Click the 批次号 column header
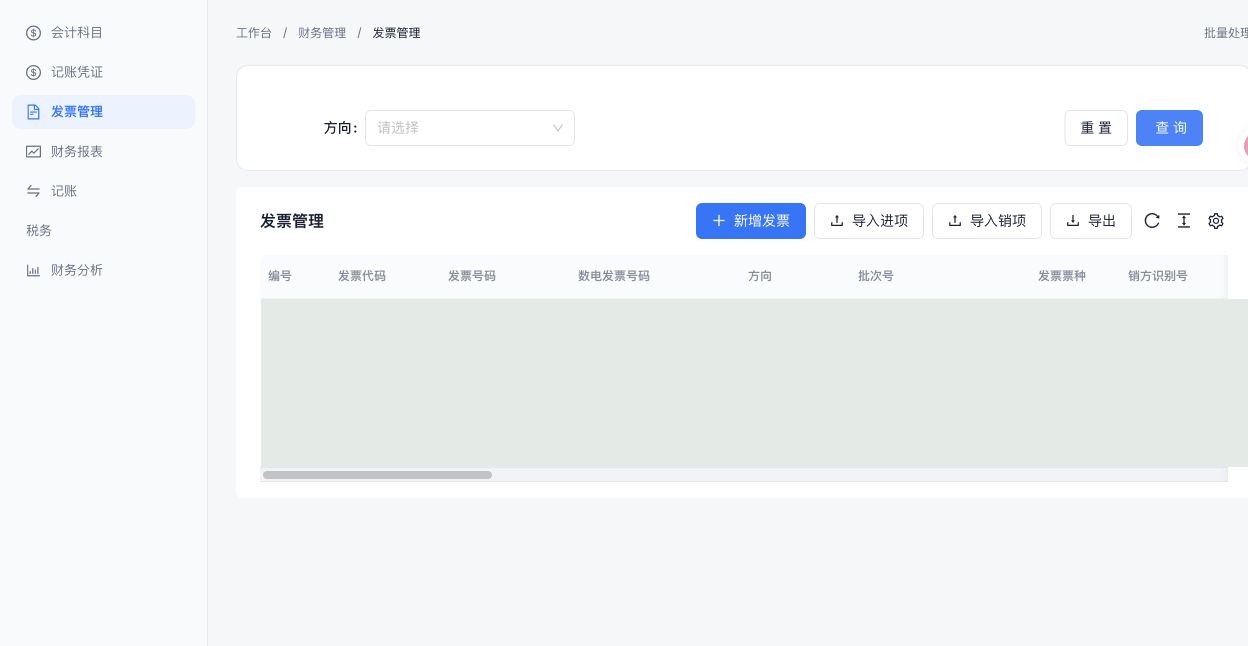The width and height of the screenshot is (1248, 646). pos(876,276)
